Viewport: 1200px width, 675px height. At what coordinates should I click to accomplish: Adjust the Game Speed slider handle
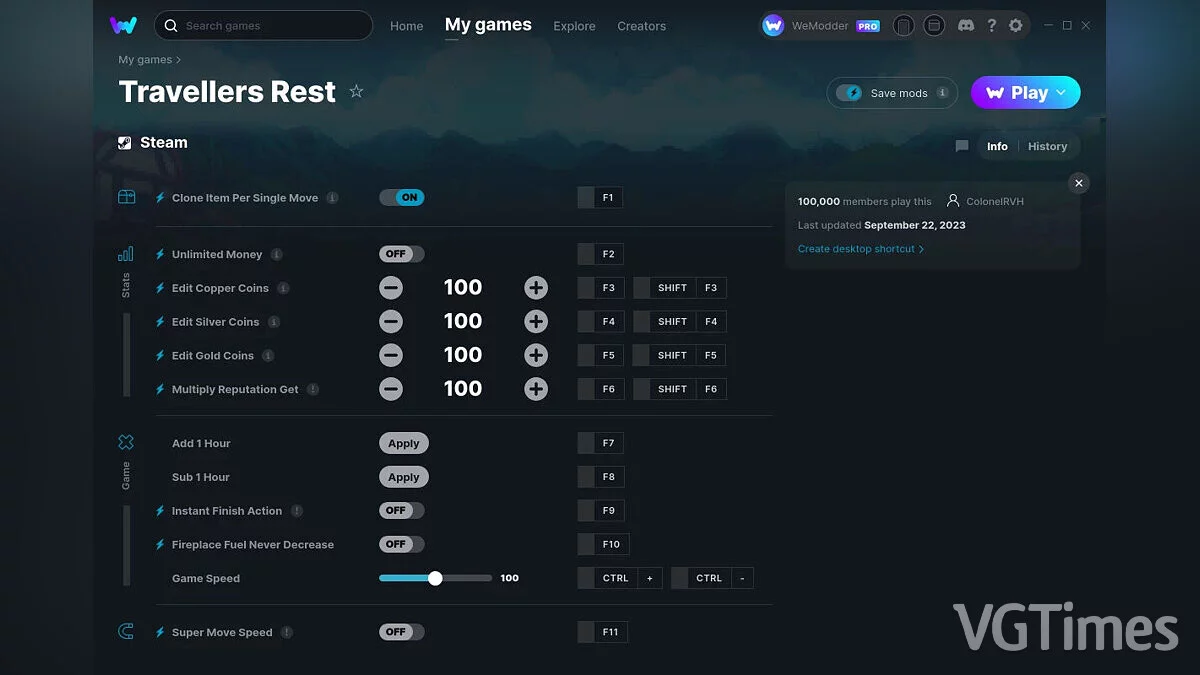pos(435,578)
